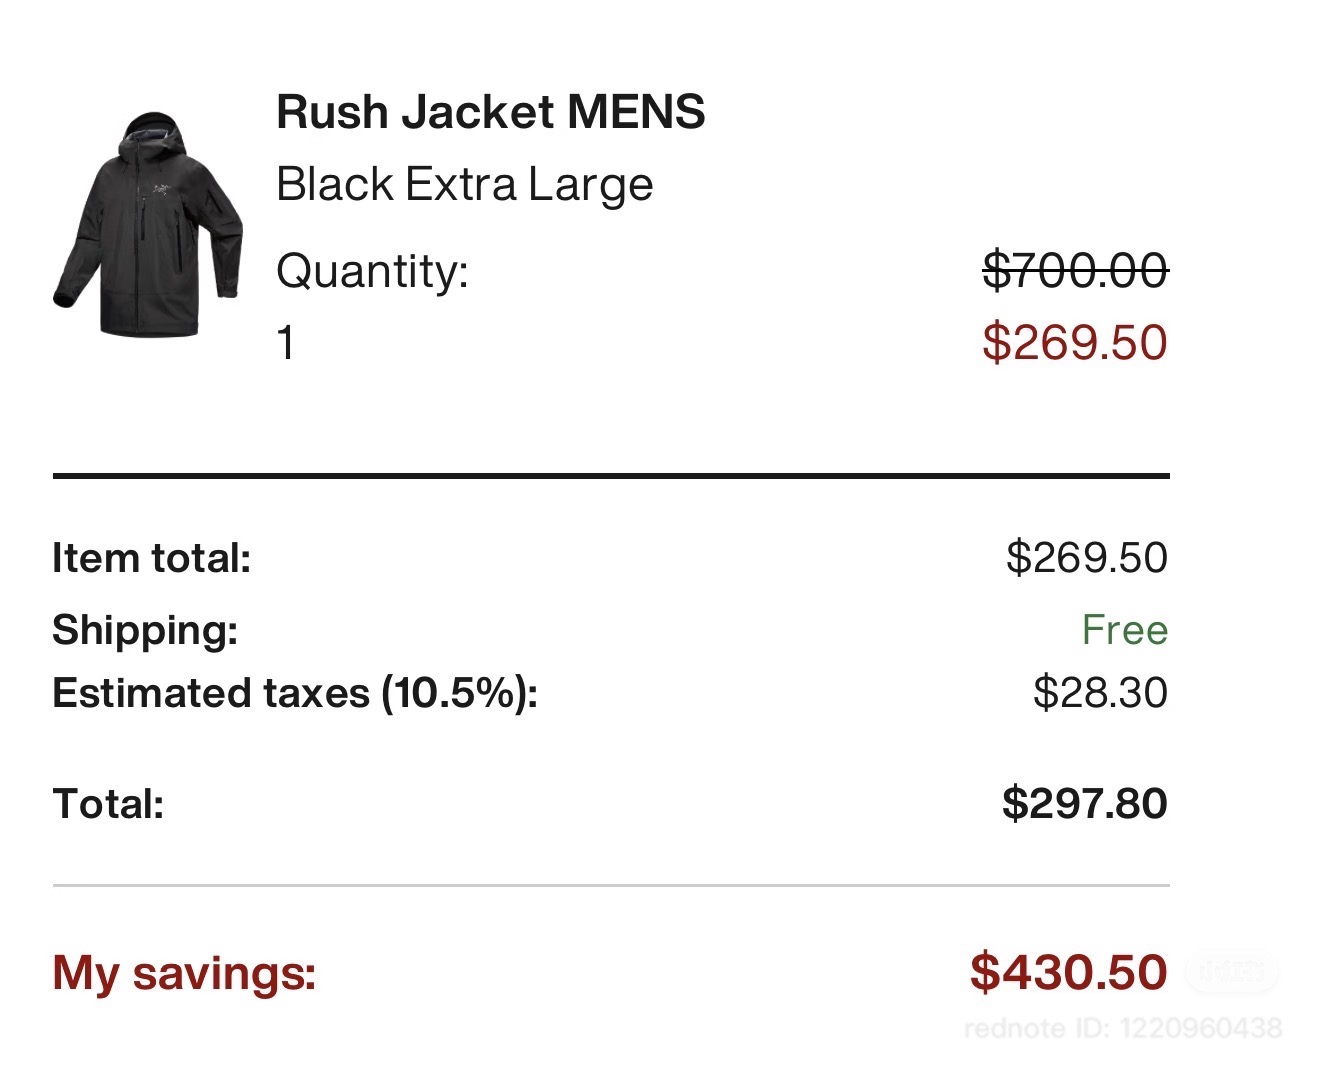Click the rednote ID watermark text
The width and height of the screenshot is (1320, 1074).
(x=1122, y=1028)
